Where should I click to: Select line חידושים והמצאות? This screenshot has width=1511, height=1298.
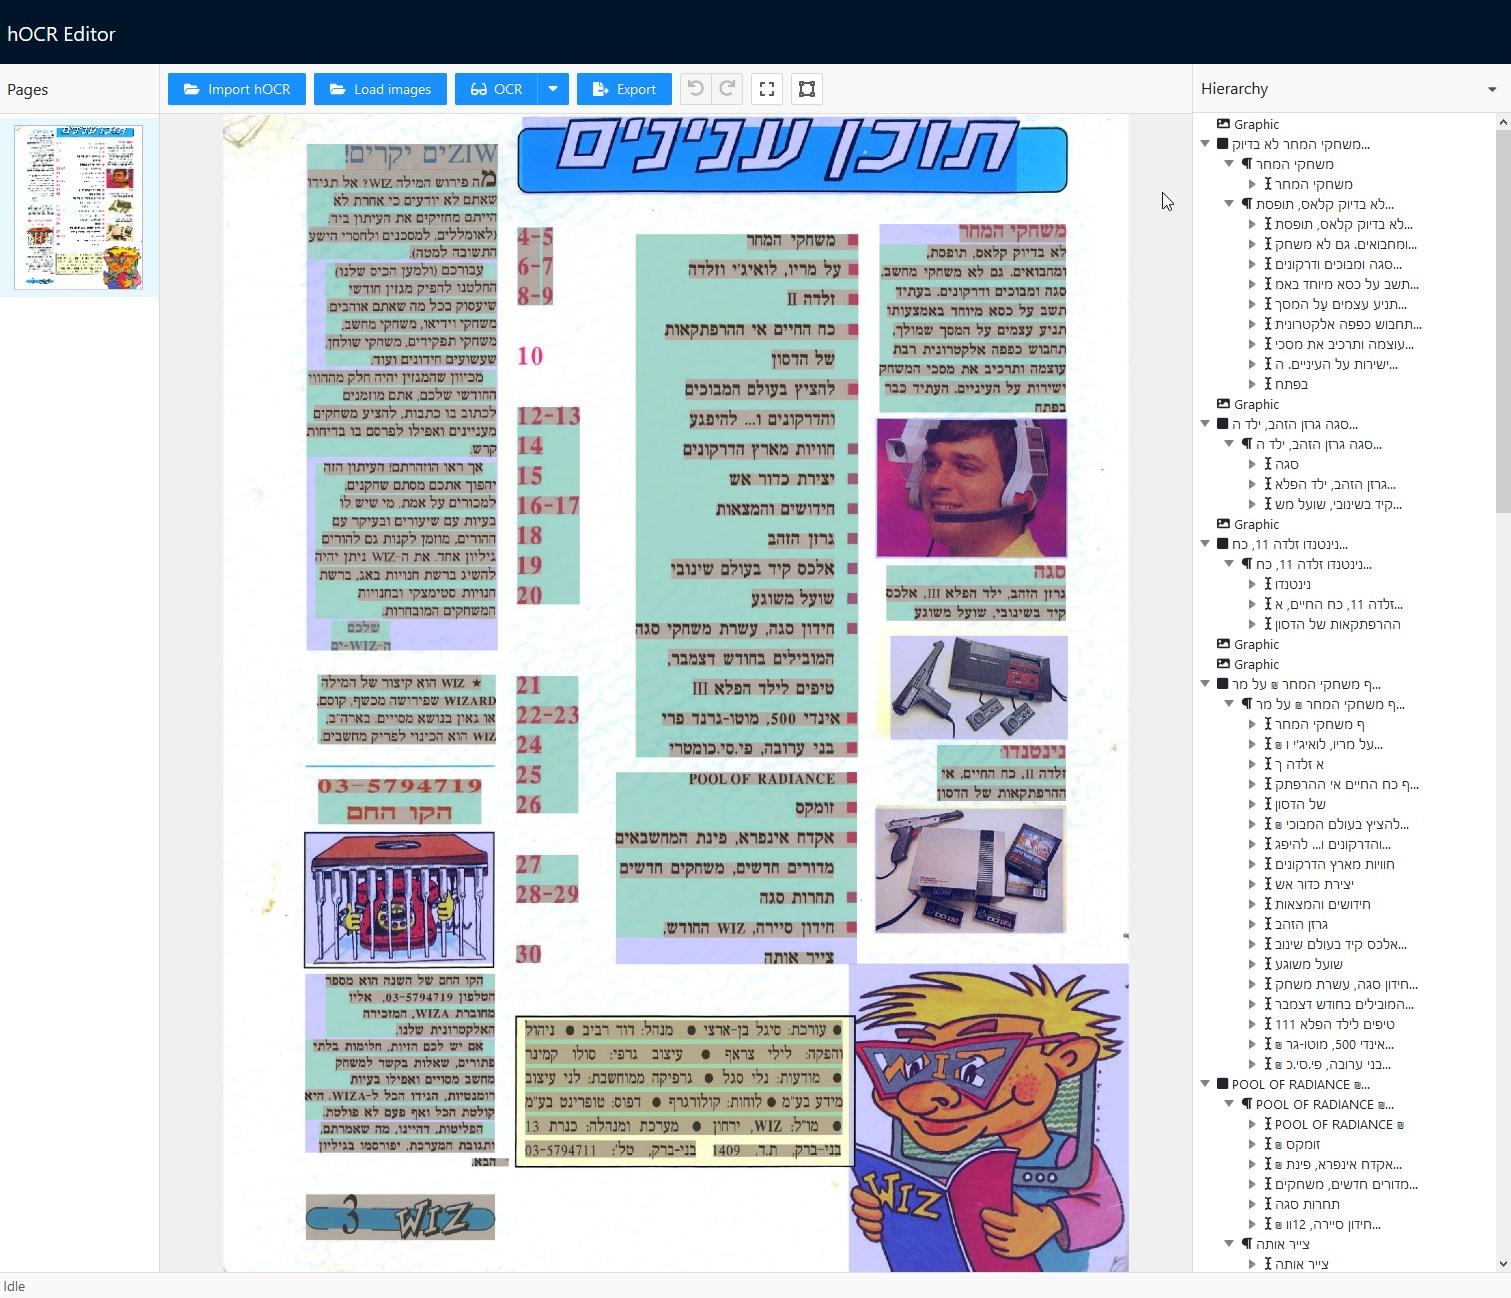(x=1322, y=904)
